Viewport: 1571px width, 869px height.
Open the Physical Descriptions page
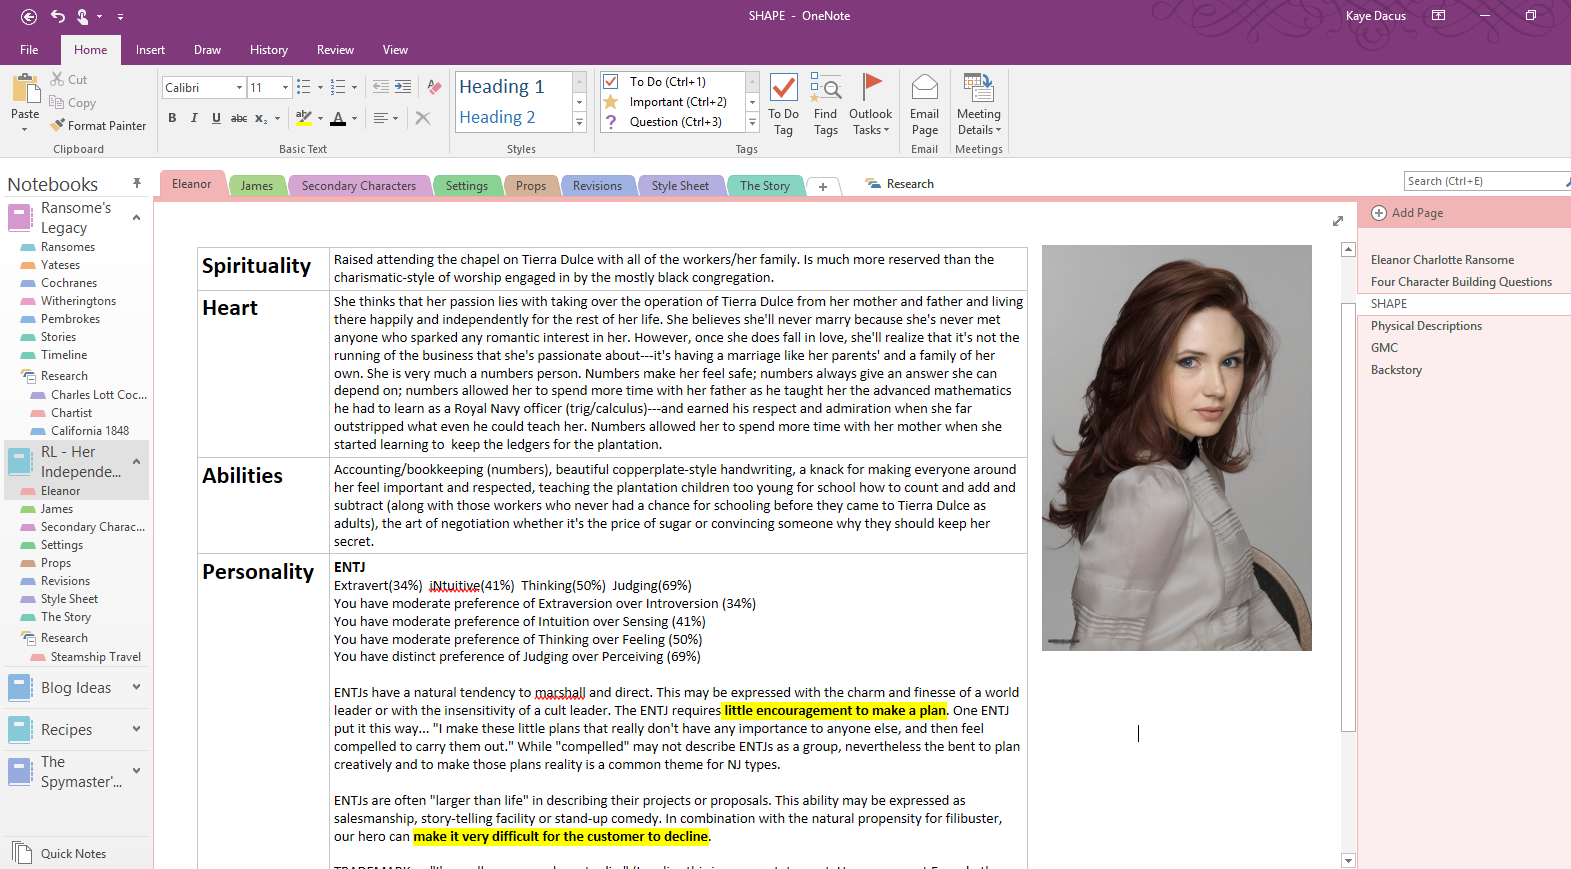[1426, 326]
